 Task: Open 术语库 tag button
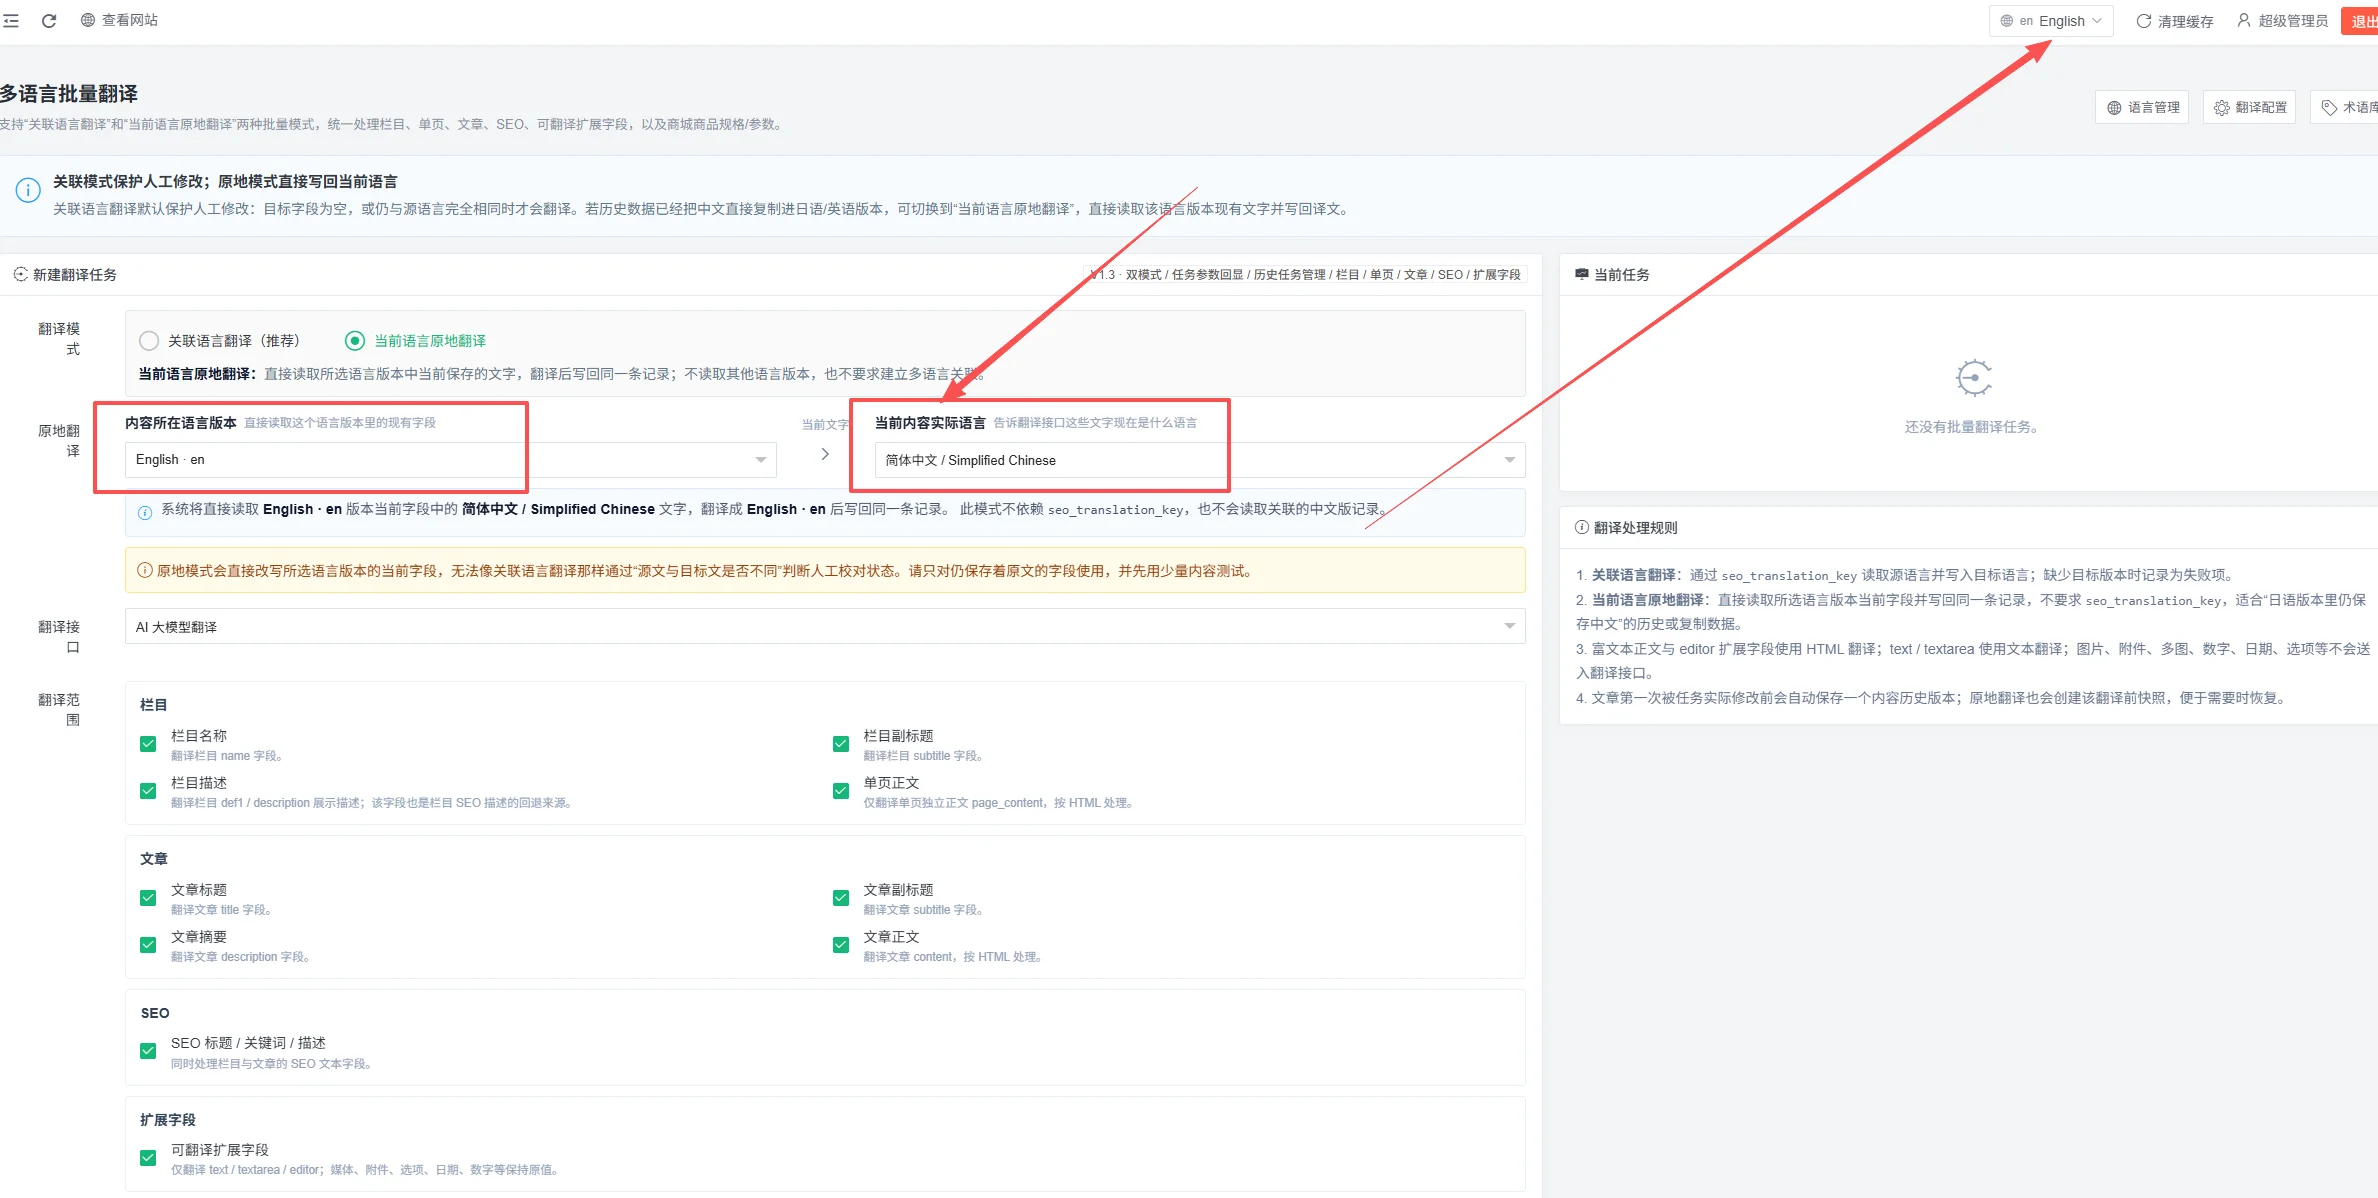coord(2346,107)
